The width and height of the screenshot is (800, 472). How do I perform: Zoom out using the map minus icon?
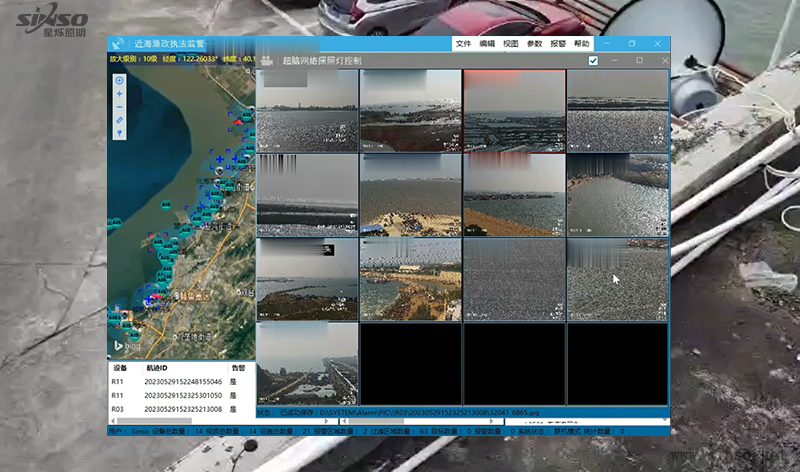click(120, 107)
